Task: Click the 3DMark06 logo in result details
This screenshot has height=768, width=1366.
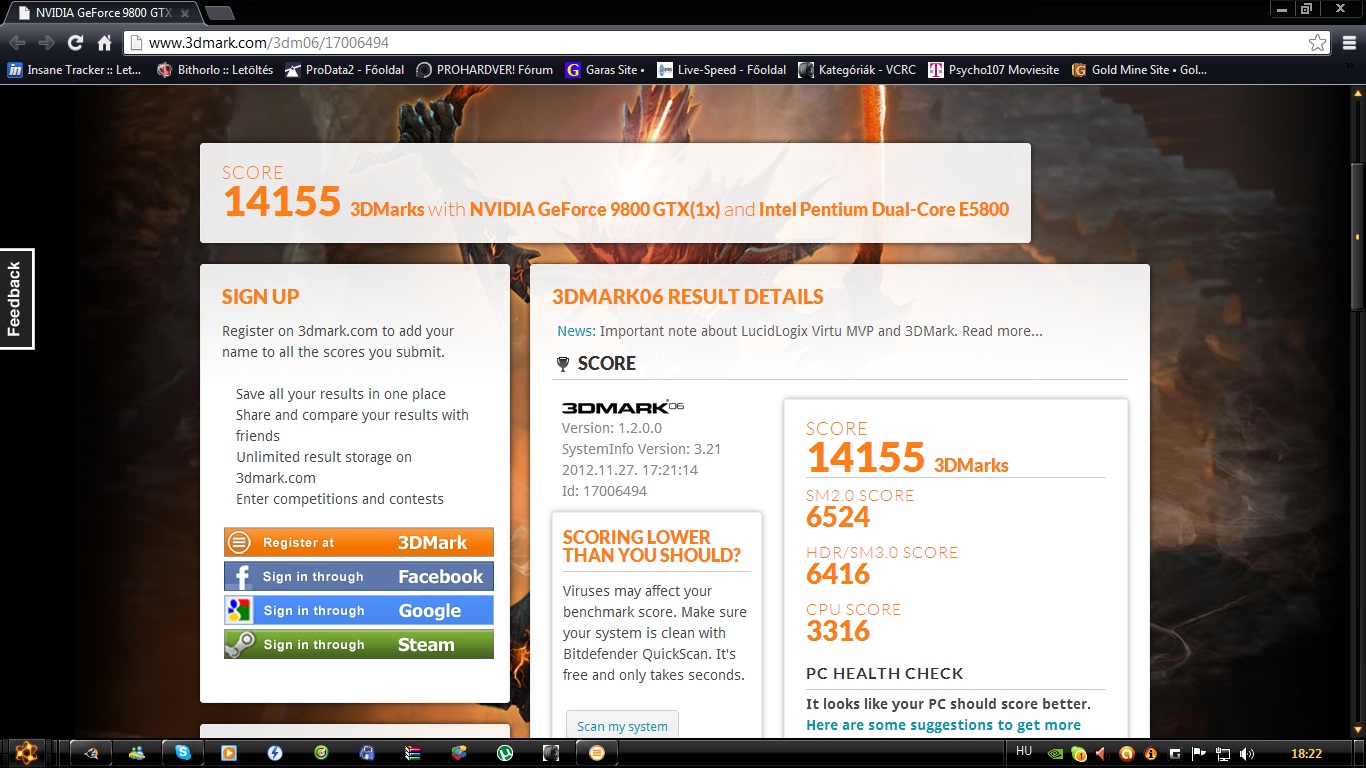Action: [622, 407]
